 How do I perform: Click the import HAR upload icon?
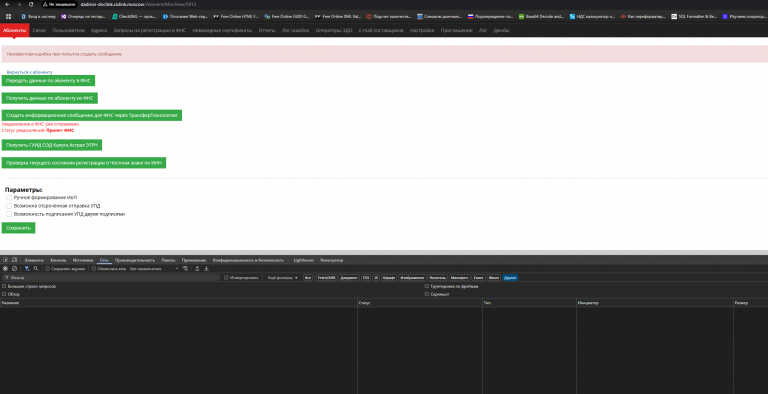197,269
